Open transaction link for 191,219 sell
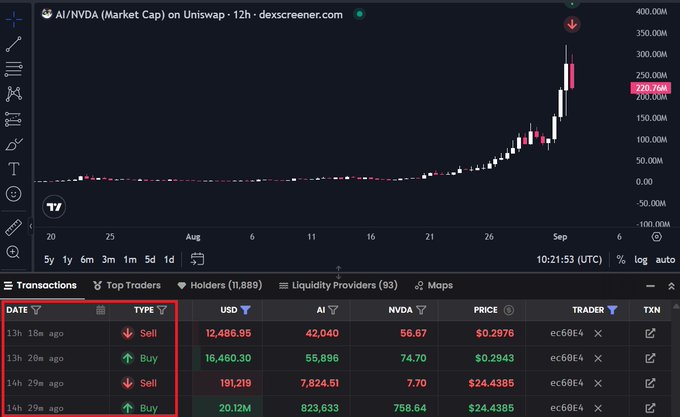 pos(650,383)
